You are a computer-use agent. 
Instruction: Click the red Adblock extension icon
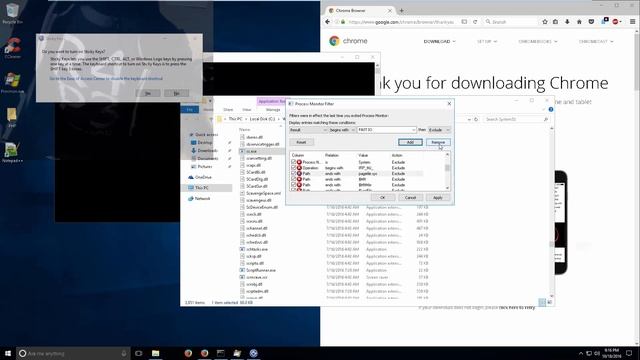pyautogui.click(x=616, y=22)
